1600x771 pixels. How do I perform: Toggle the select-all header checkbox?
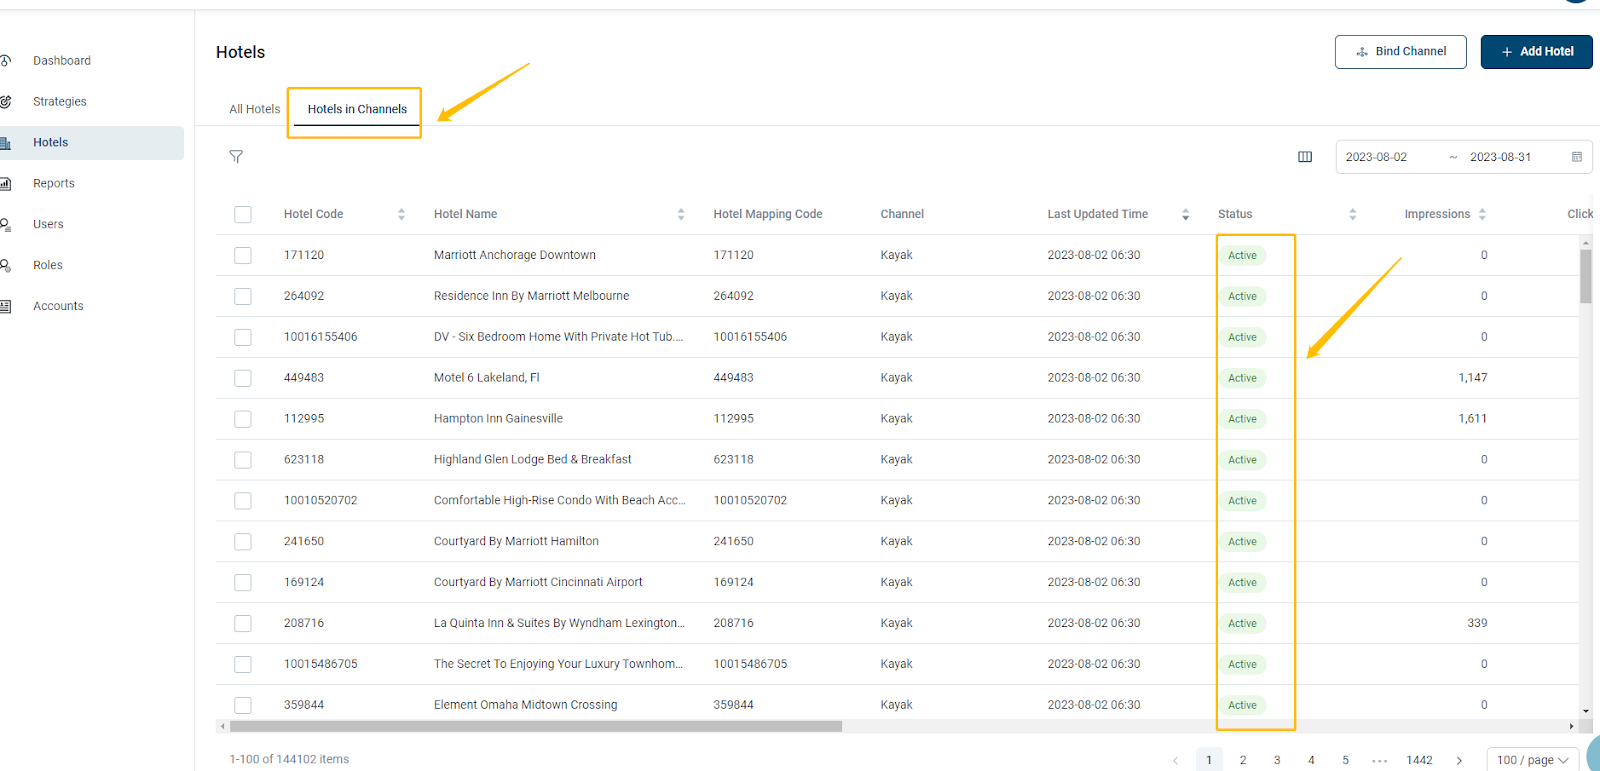243,214
